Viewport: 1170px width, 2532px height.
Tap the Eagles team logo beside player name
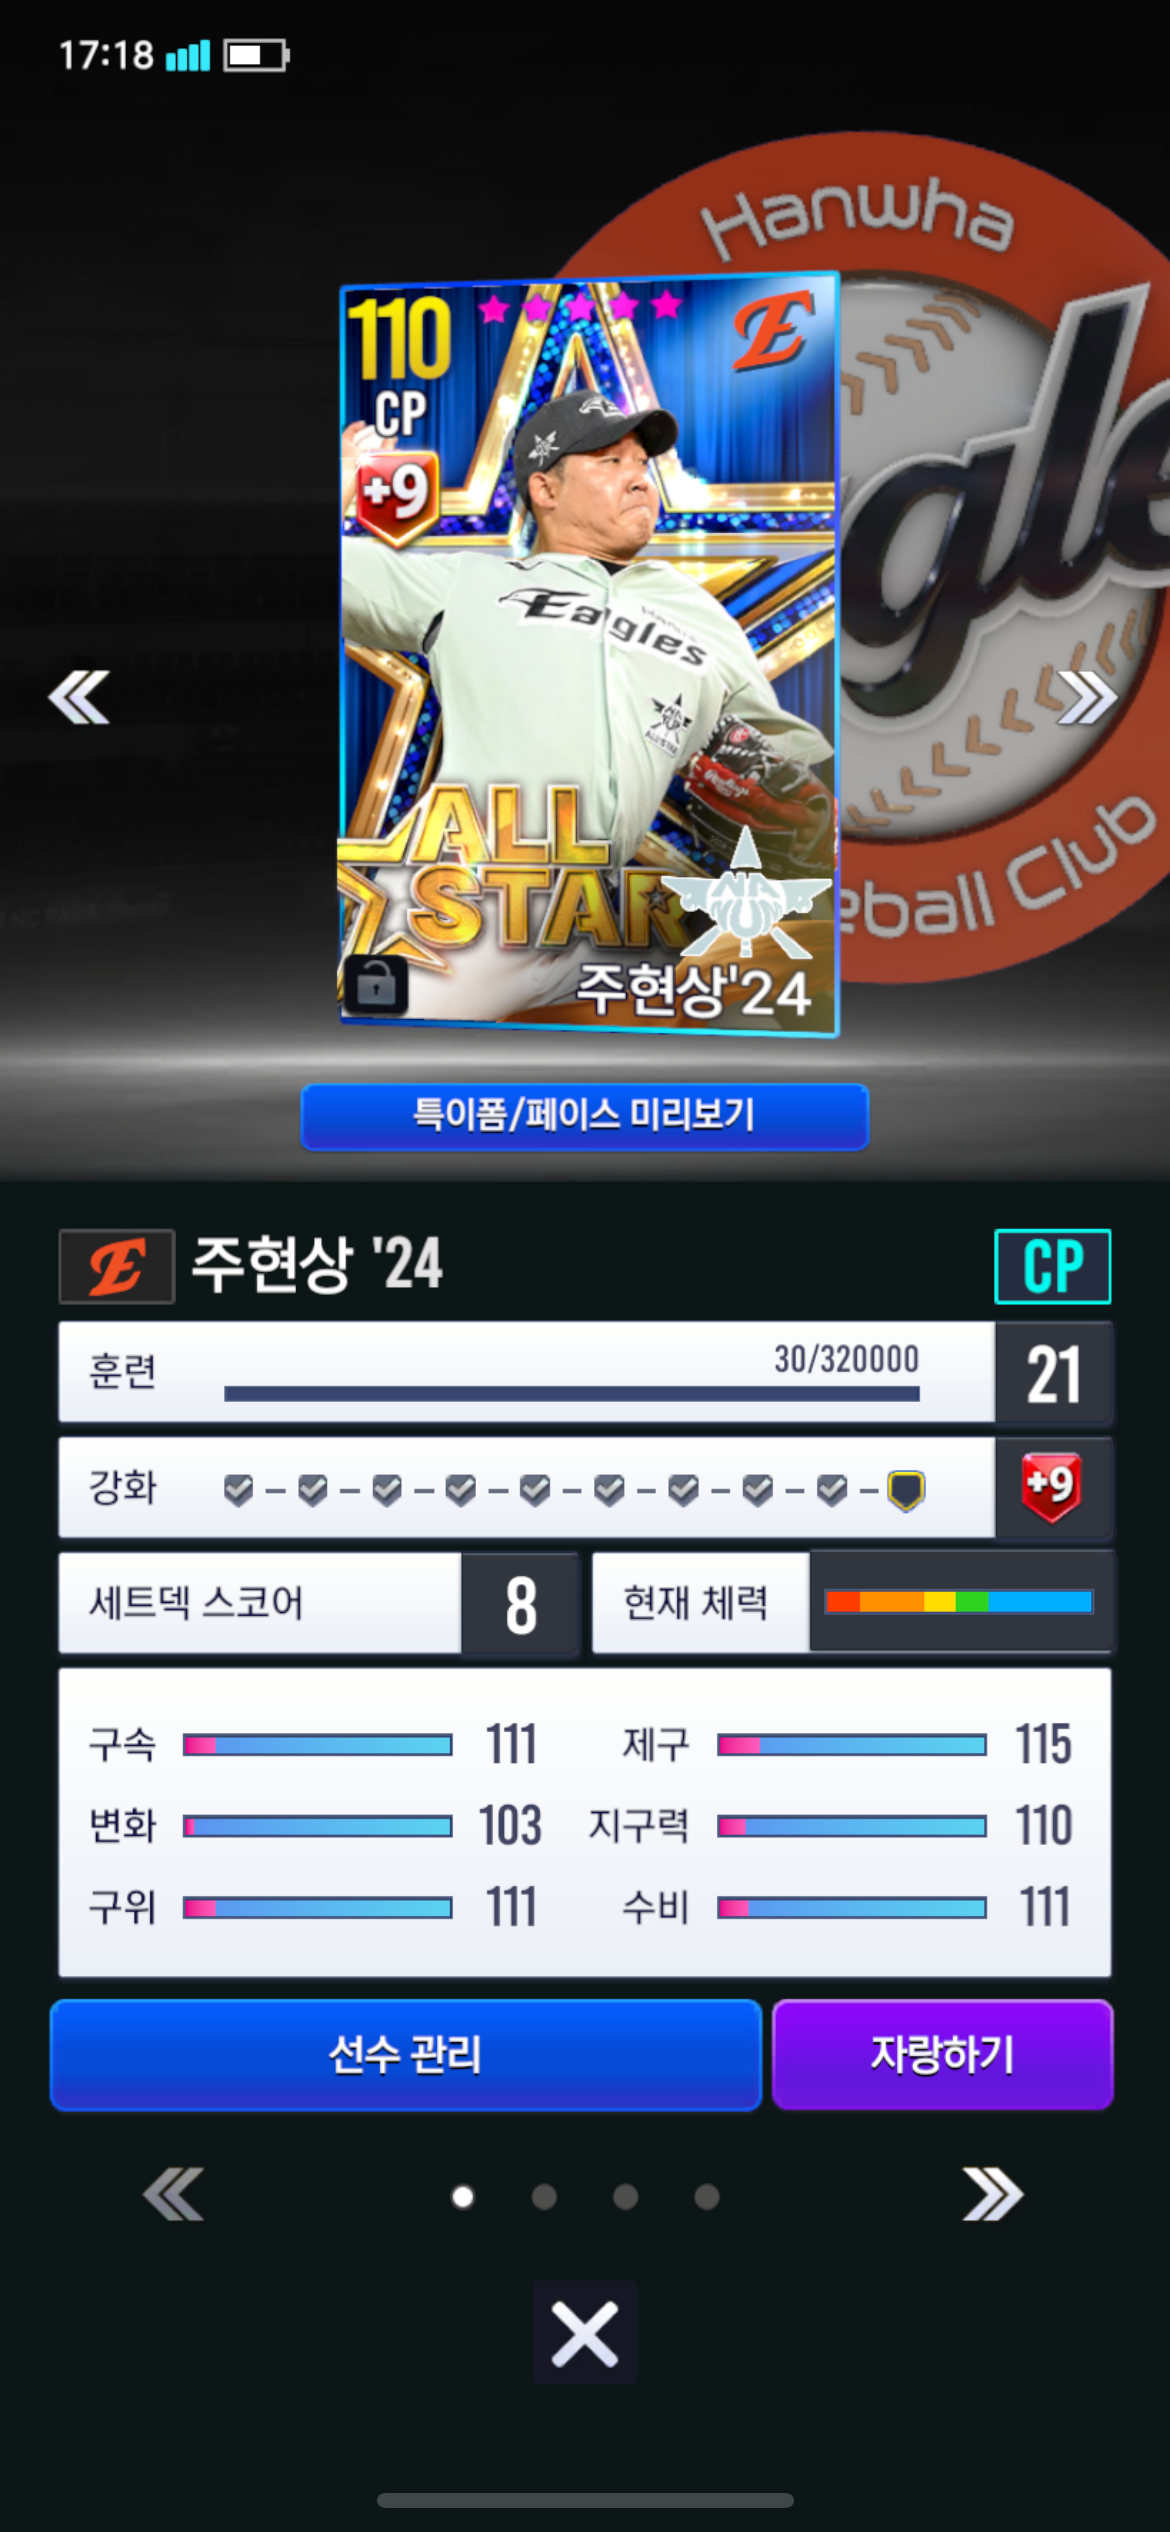pos(117,1266)
